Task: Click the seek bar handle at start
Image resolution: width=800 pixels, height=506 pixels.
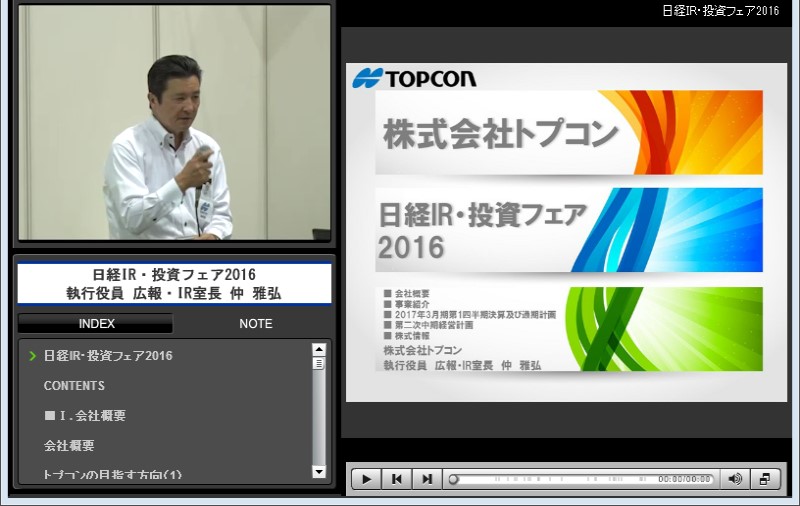Action: tap(453, 479)
